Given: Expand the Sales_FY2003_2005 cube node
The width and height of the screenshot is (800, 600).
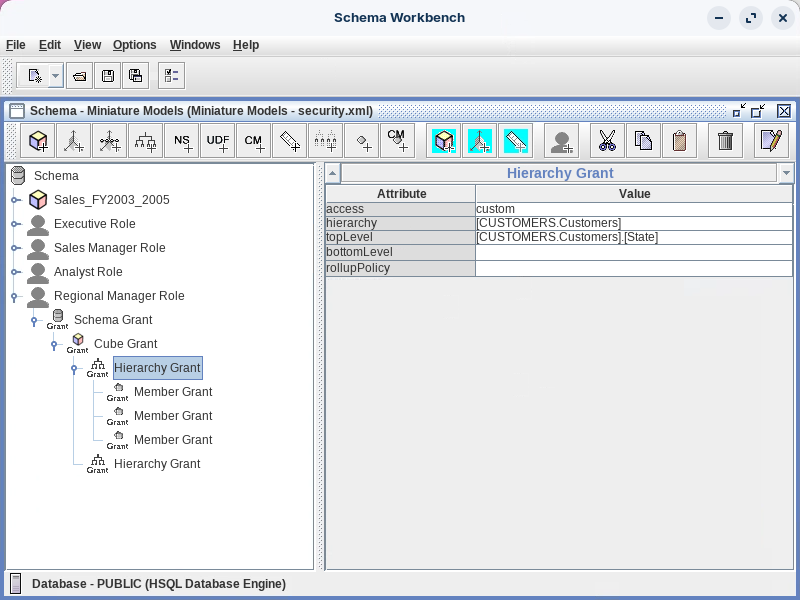Looking at the screenshot, I should [x=15, y=200].
